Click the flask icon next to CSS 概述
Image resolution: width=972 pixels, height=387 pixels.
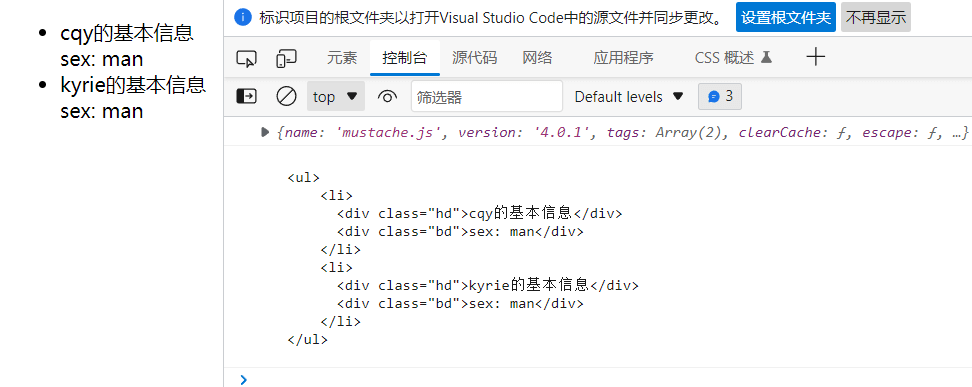click(x=766, y=58)
